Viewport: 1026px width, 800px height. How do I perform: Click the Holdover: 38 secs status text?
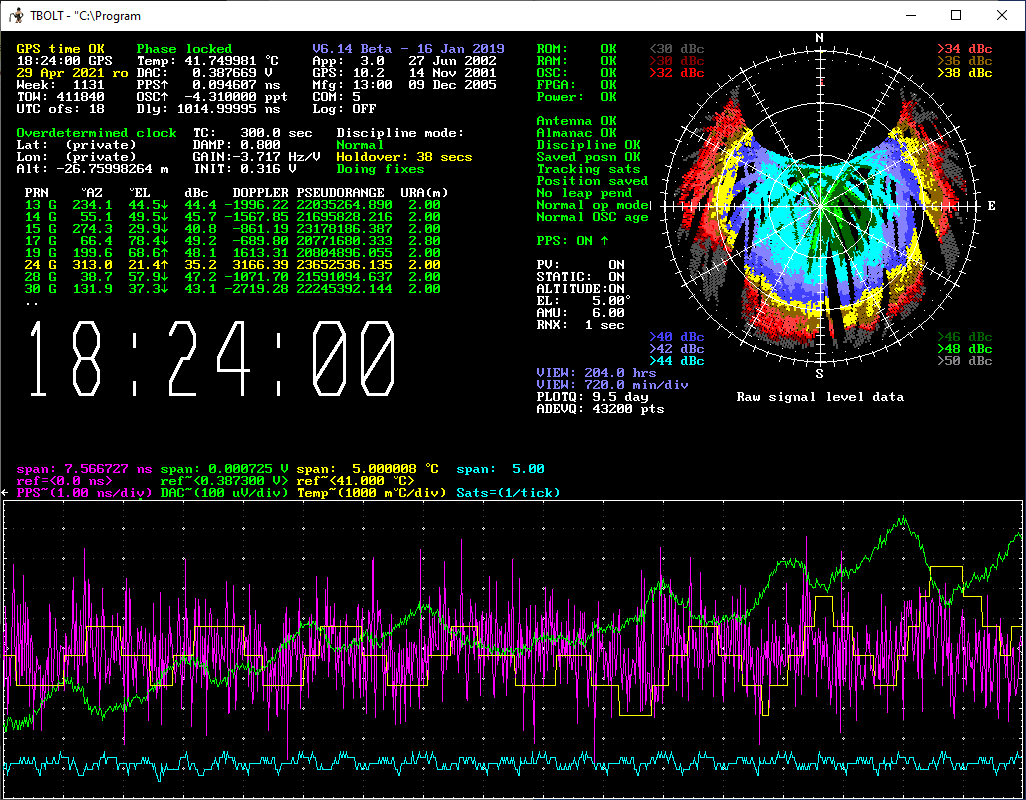(404, 157)
